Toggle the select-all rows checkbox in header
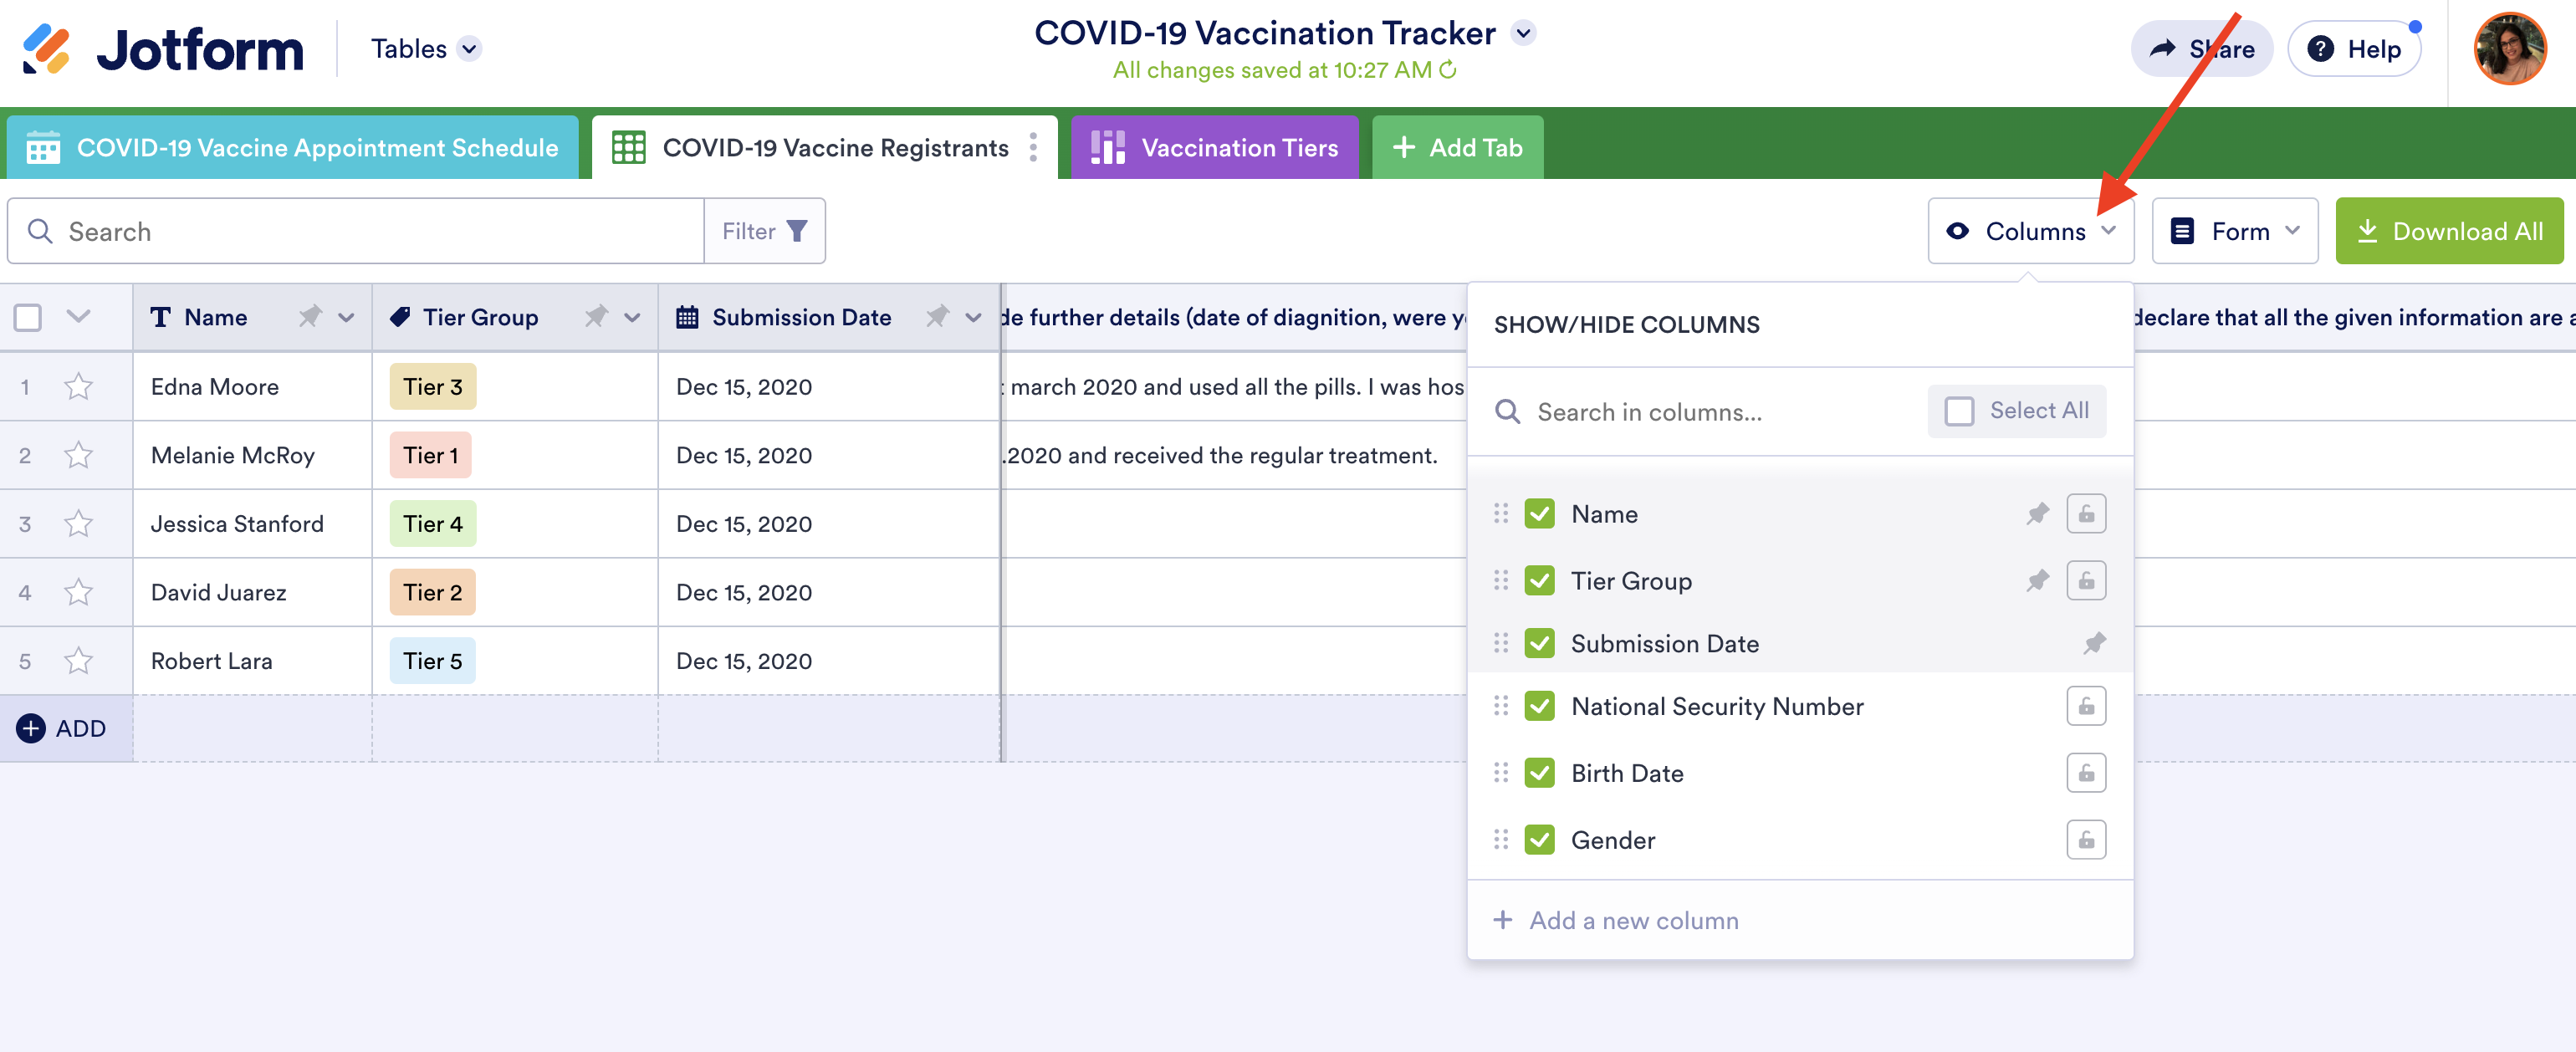The image size is (2576, 1052). pos(28,318)
